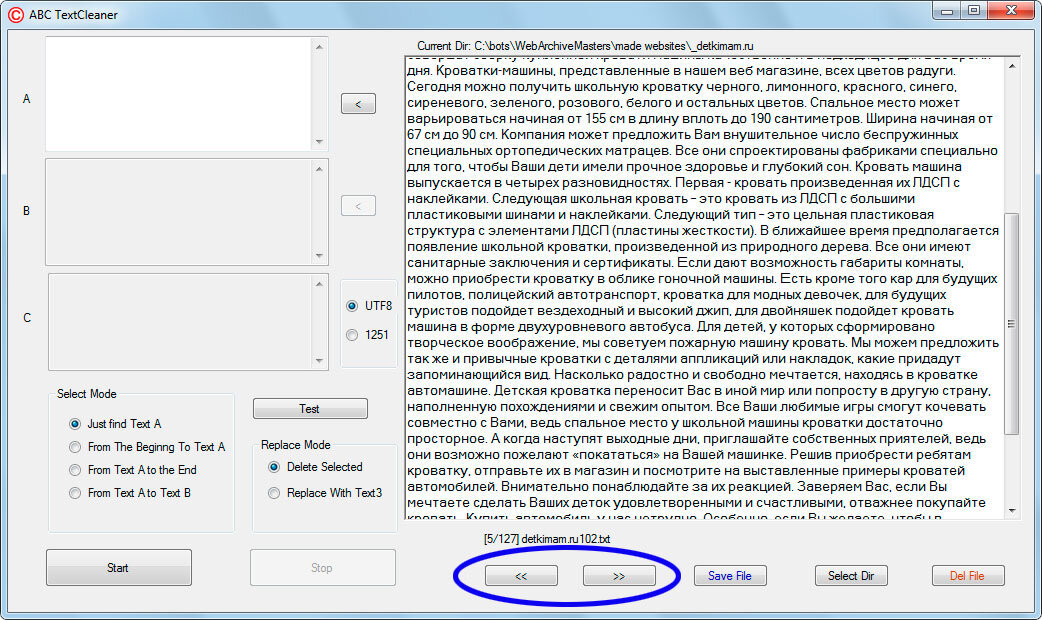Select 'Just find Text A' mode
This screenshot has height=620, width=1042.
(x=115, y=424)
